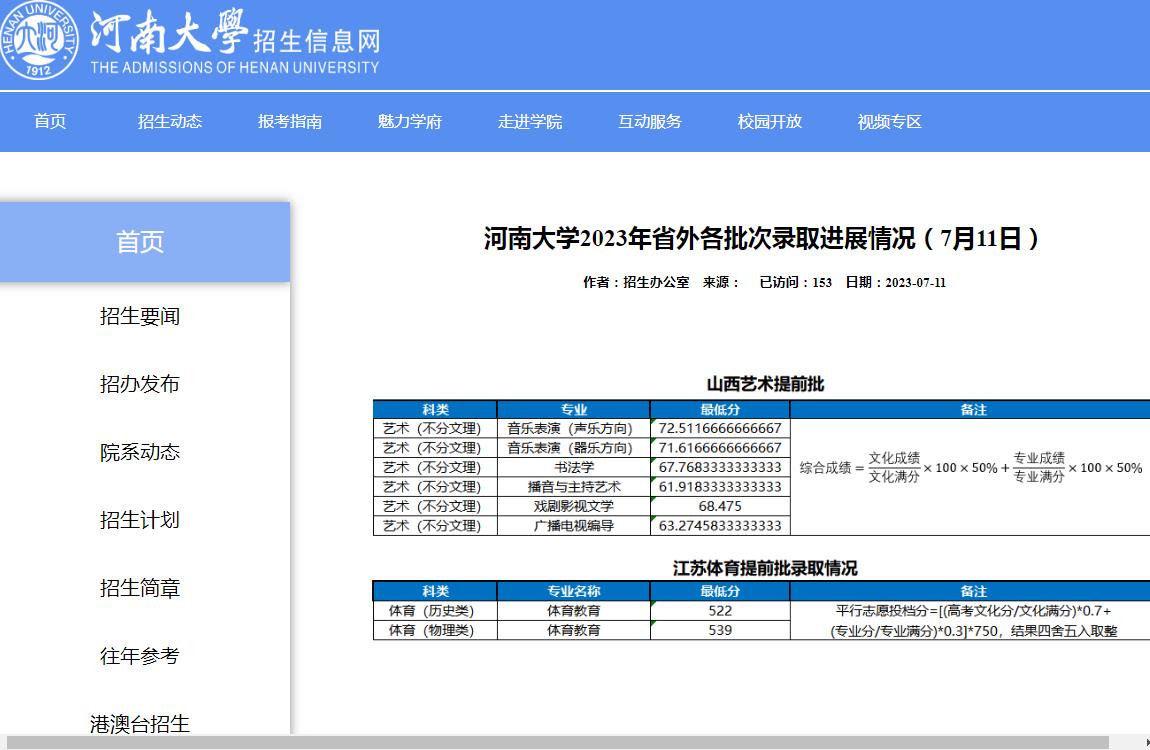Click the 已访问：153 visit counter

tap(795, 282)
